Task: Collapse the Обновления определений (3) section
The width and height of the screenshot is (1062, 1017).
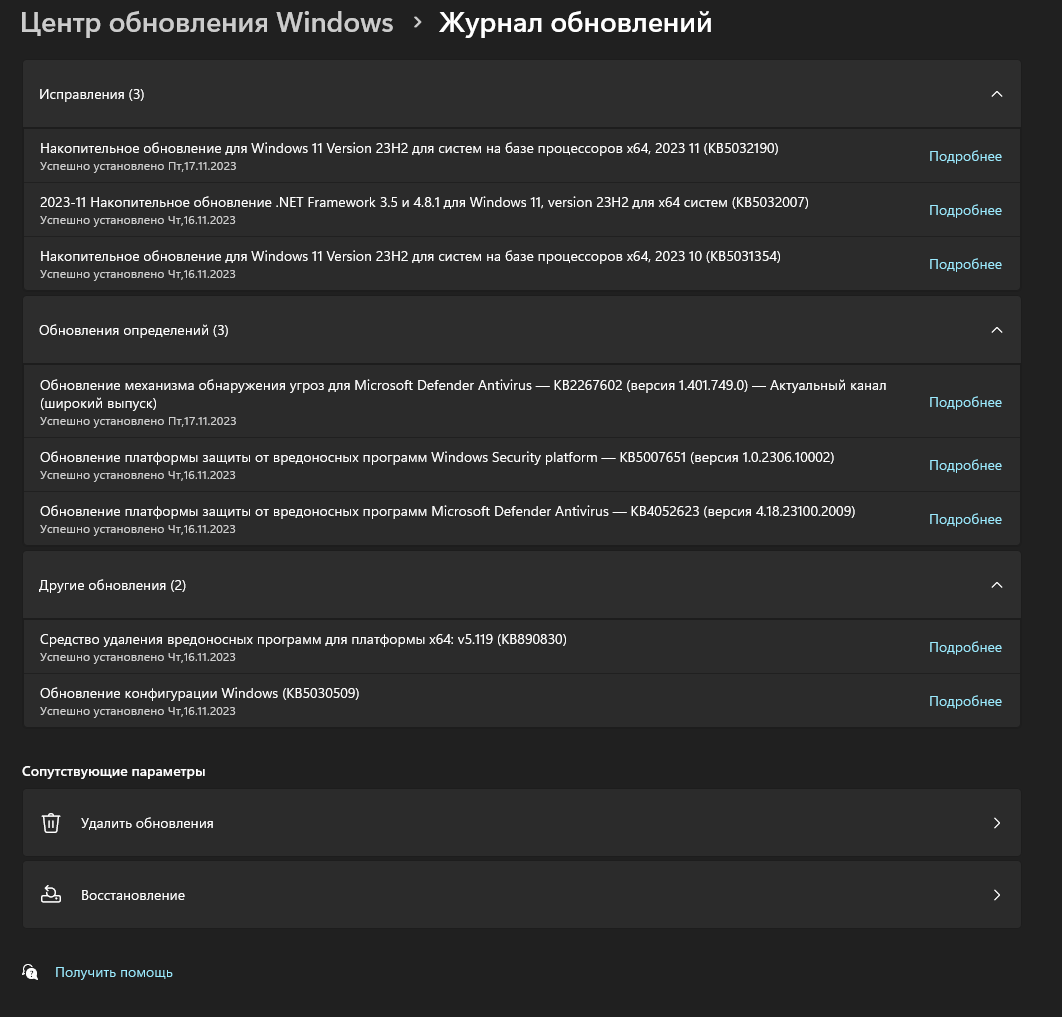Action: coord(996,330)
